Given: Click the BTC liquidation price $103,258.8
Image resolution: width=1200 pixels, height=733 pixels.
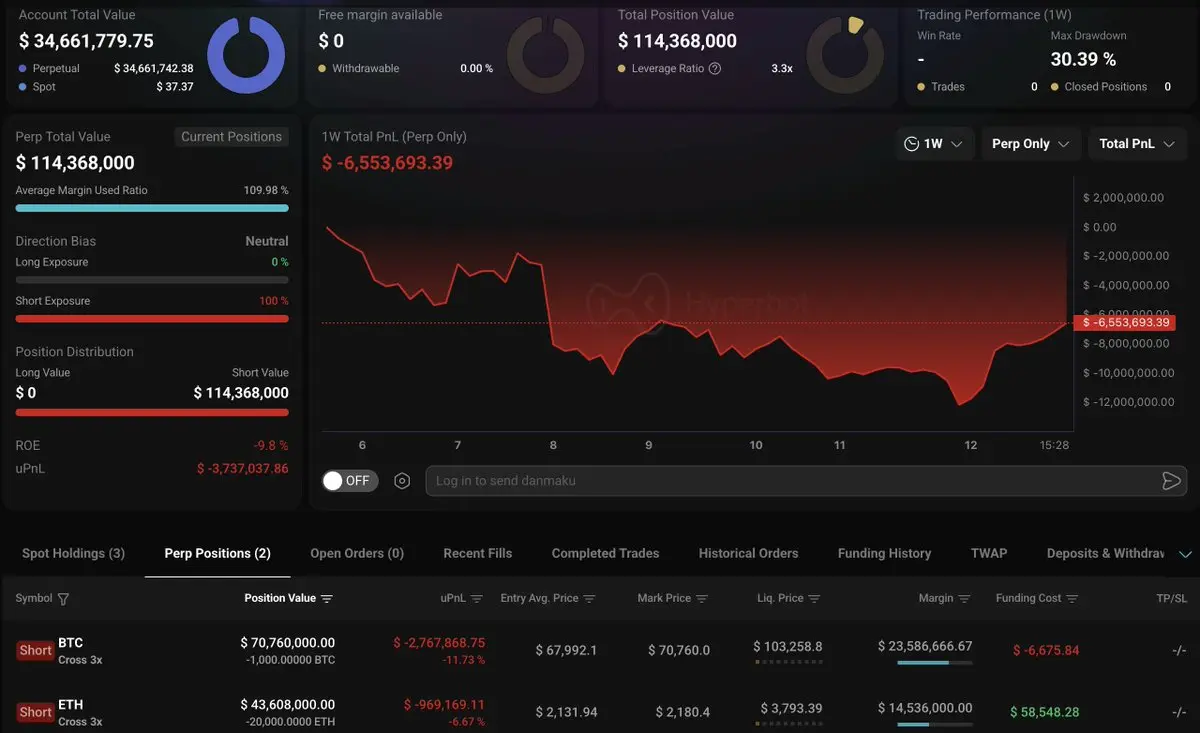Looking at the screenshot, I should point(788,647).
